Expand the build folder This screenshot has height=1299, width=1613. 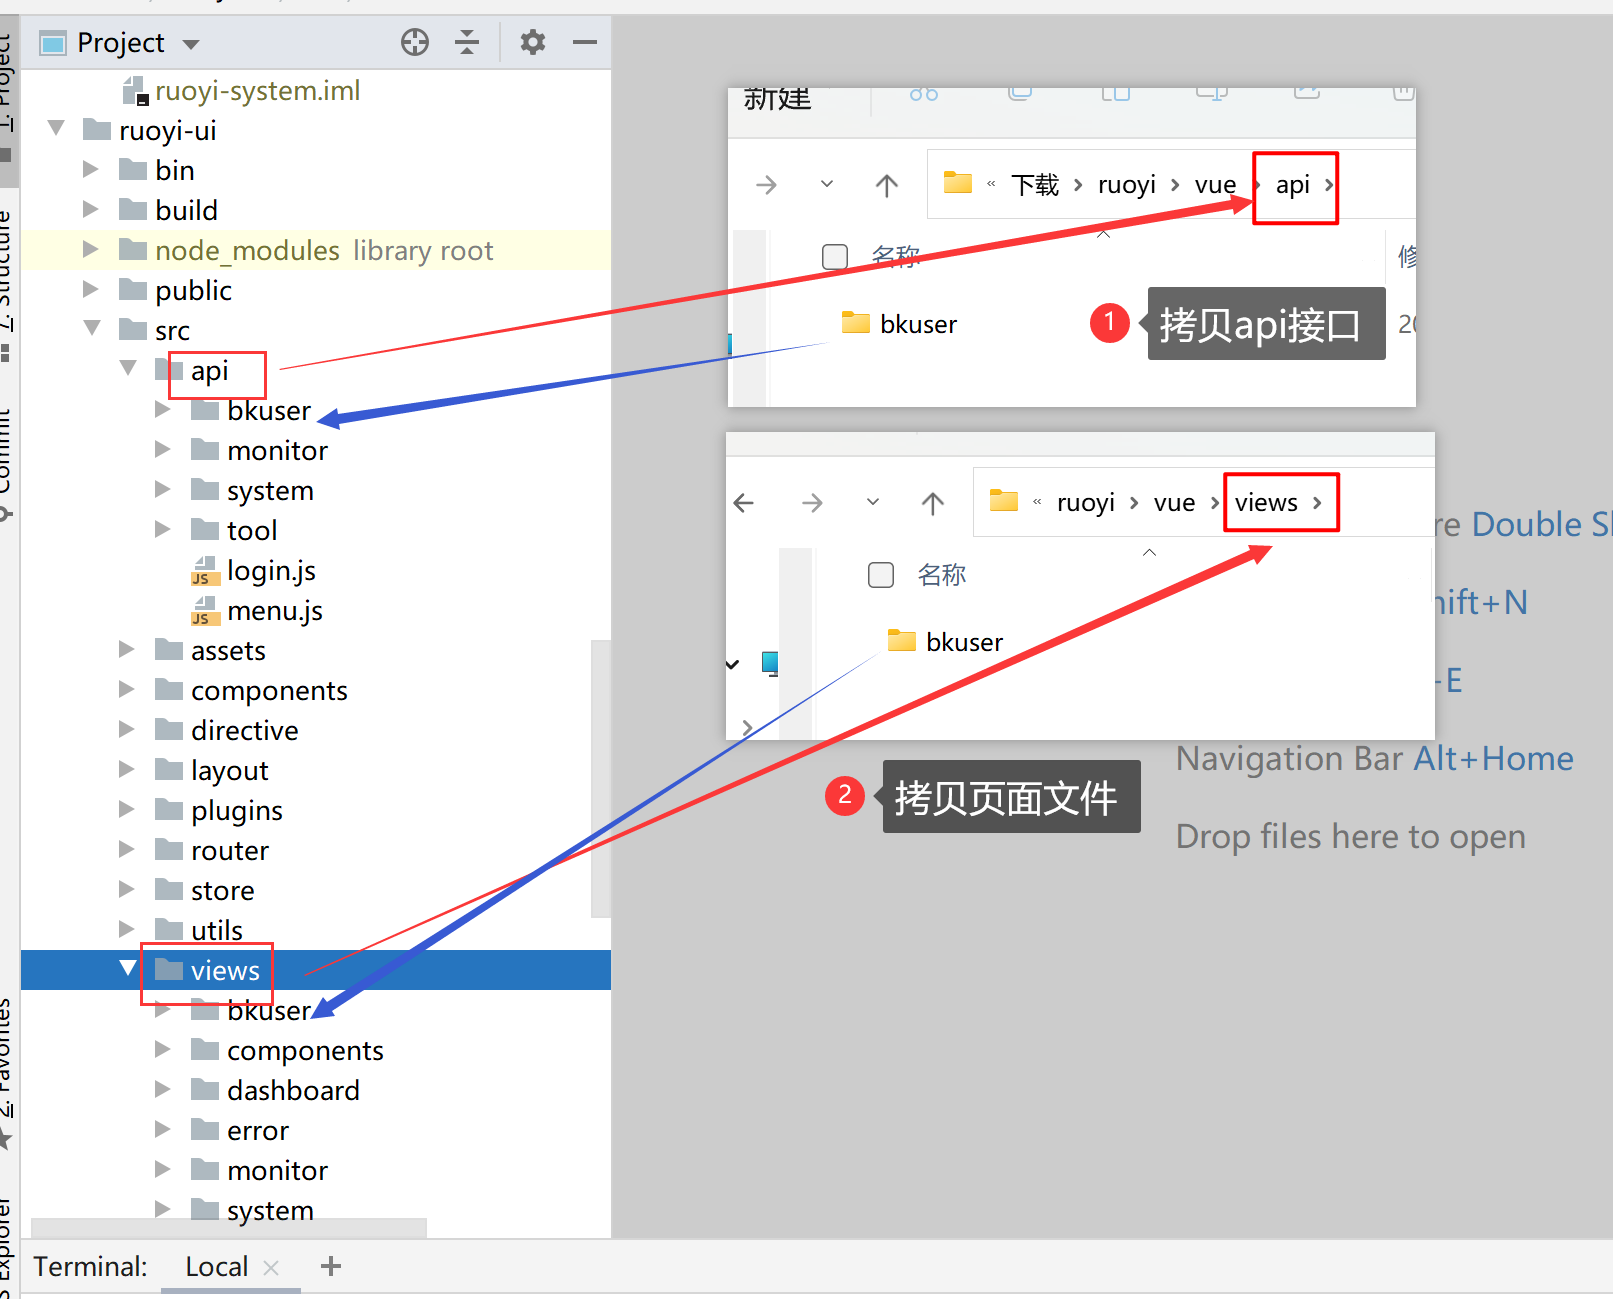point(91,209)
